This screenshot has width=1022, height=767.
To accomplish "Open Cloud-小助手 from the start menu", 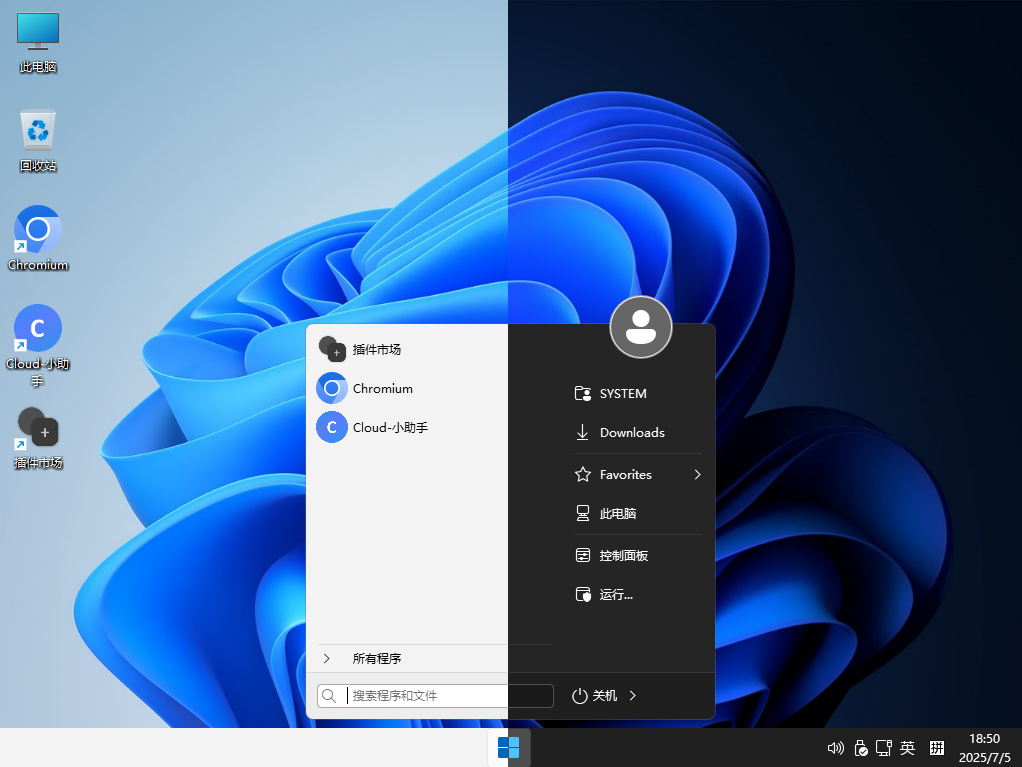I will point(388,427).
